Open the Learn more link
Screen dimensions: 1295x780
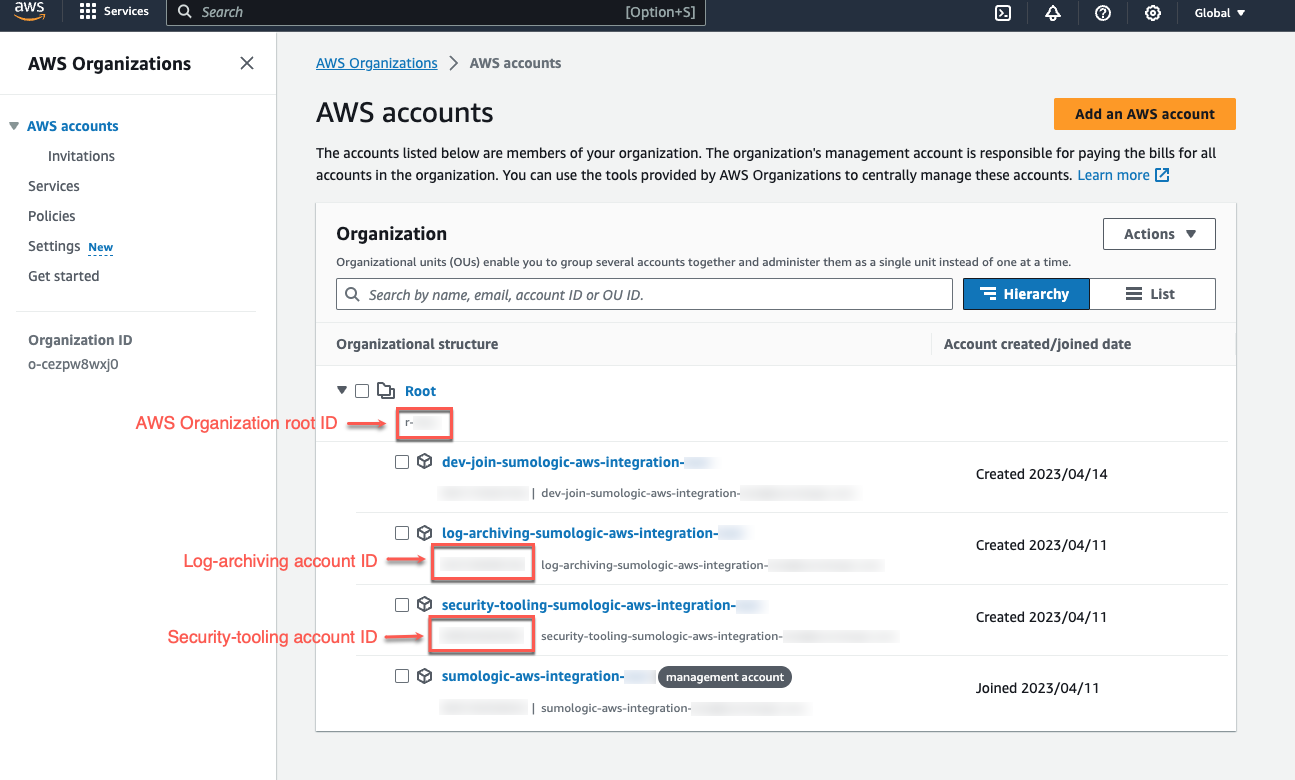click(1116, 174)
